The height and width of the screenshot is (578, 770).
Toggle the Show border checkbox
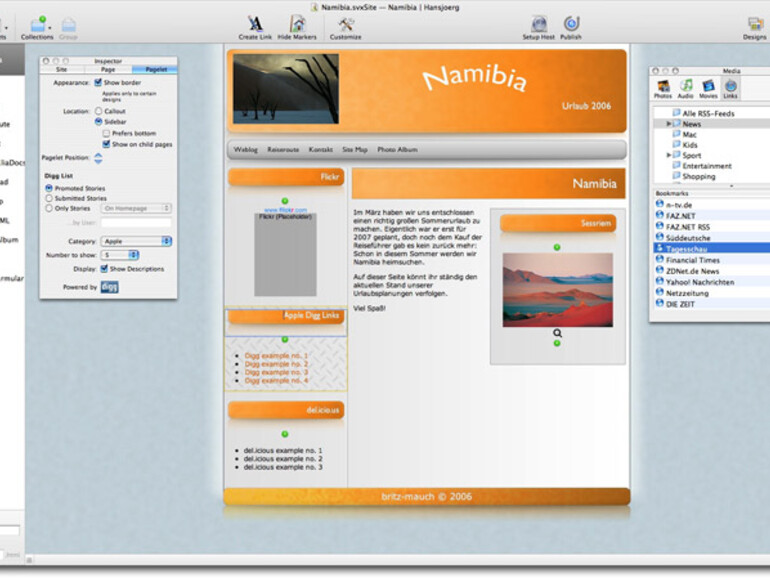click(98, 83)
